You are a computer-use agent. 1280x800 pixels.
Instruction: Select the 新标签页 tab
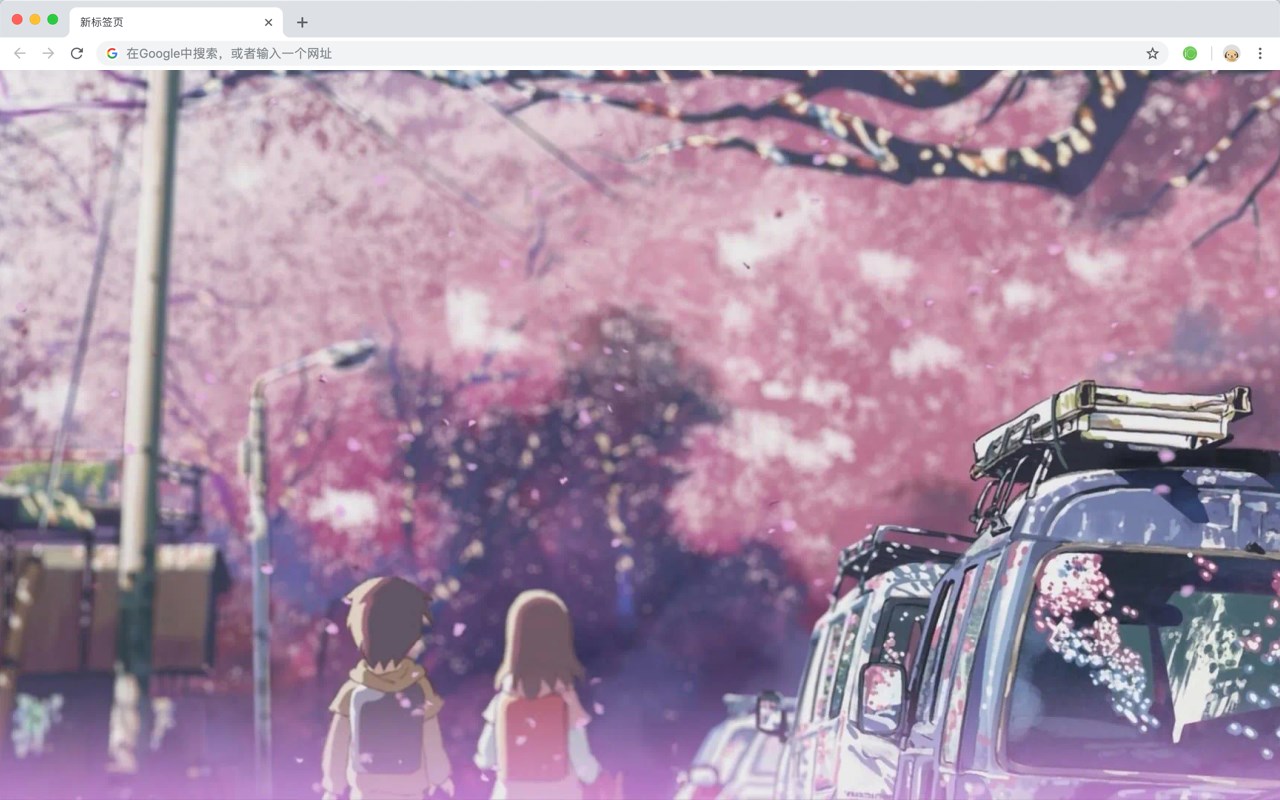[176, 22]
